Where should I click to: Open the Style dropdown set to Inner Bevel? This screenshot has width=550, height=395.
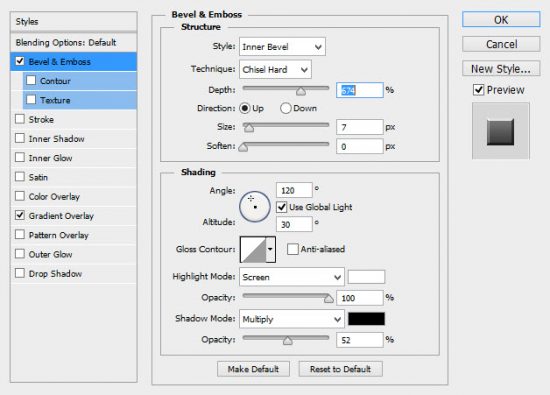tap(282, 47)
